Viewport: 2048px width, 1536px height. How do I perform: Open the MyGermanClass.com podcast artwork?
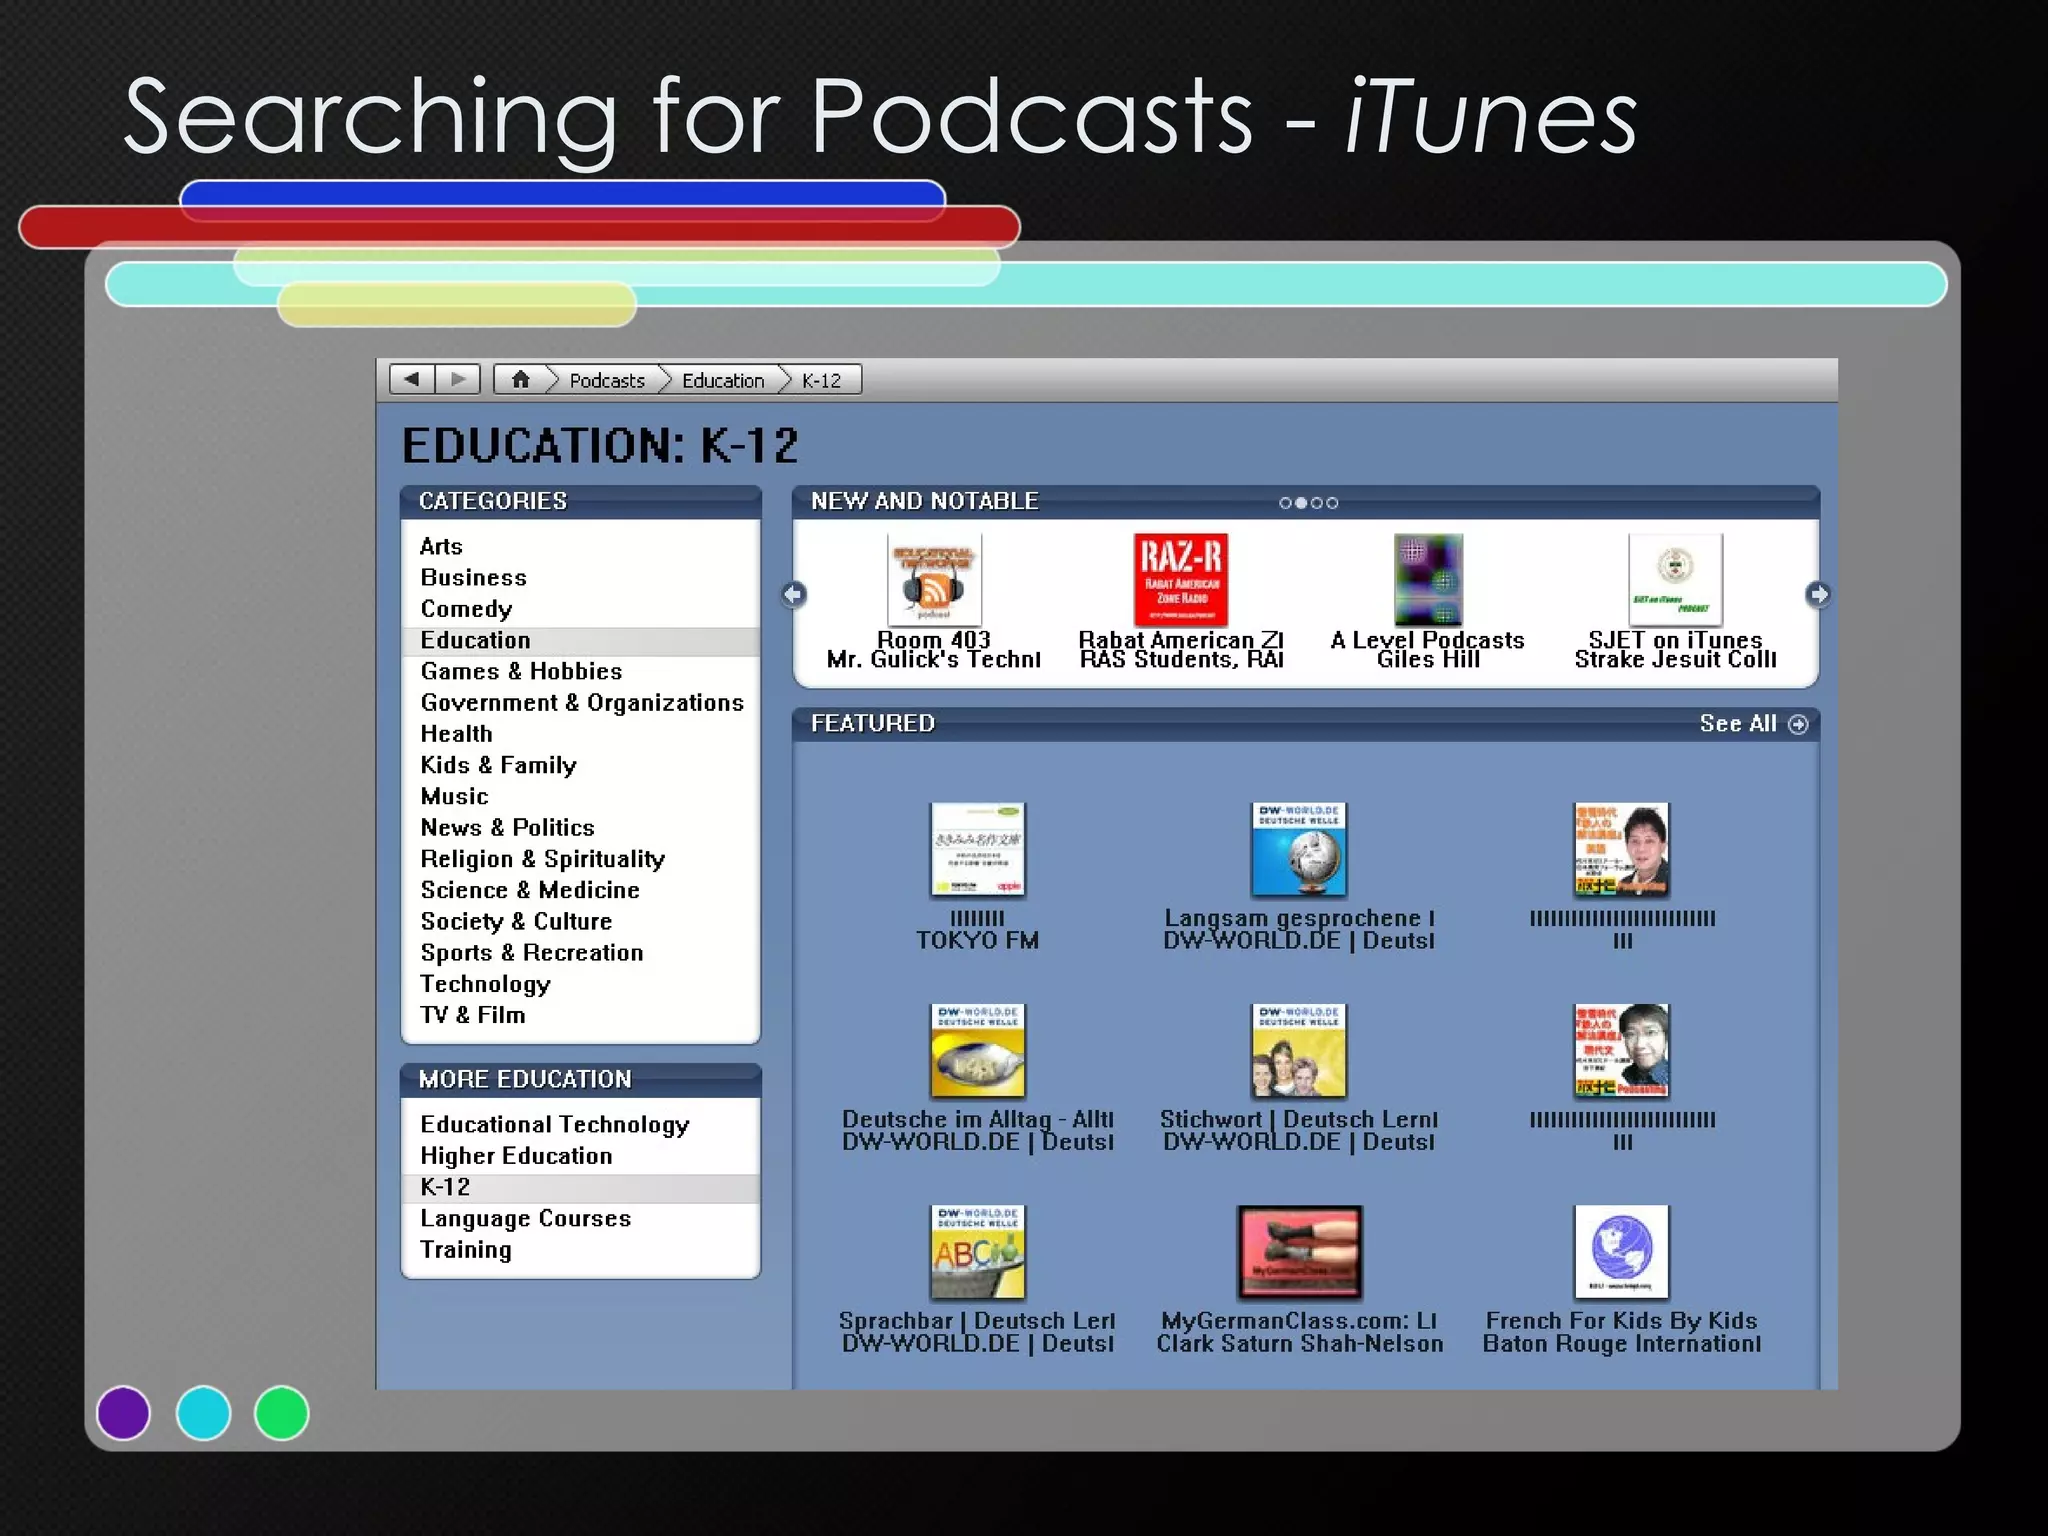point(1299,1252)
